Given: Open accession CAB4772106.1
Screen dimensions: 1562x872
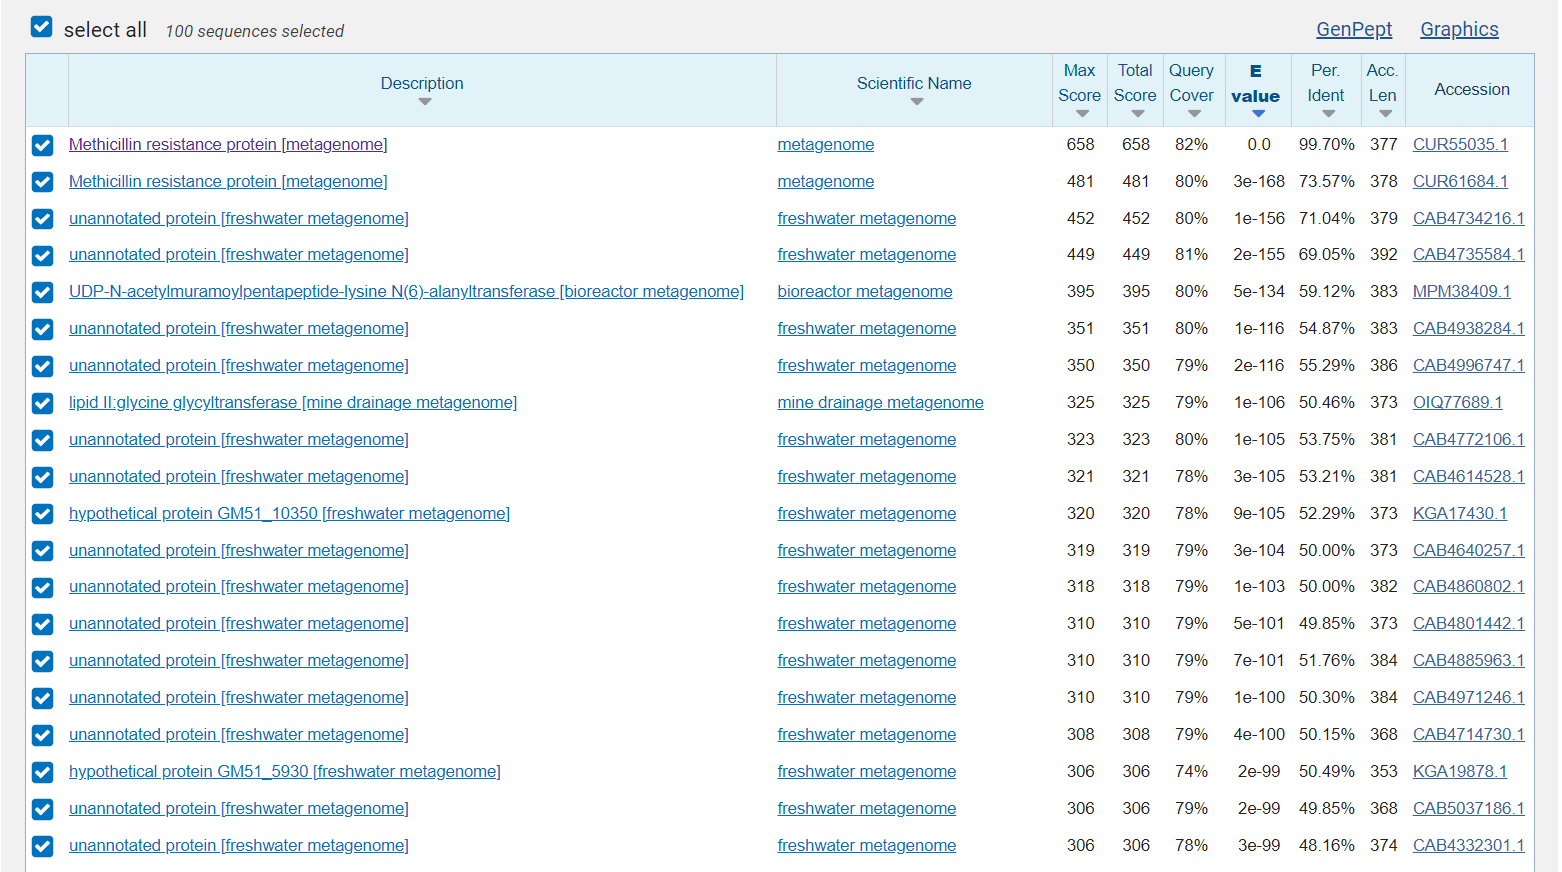Looking at the screenshot, I should click(1469, 439).
